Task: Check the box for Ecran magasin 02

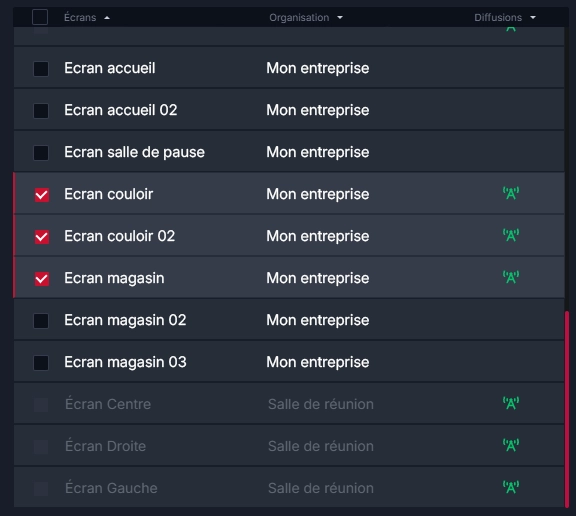Action: click(41, 321)
